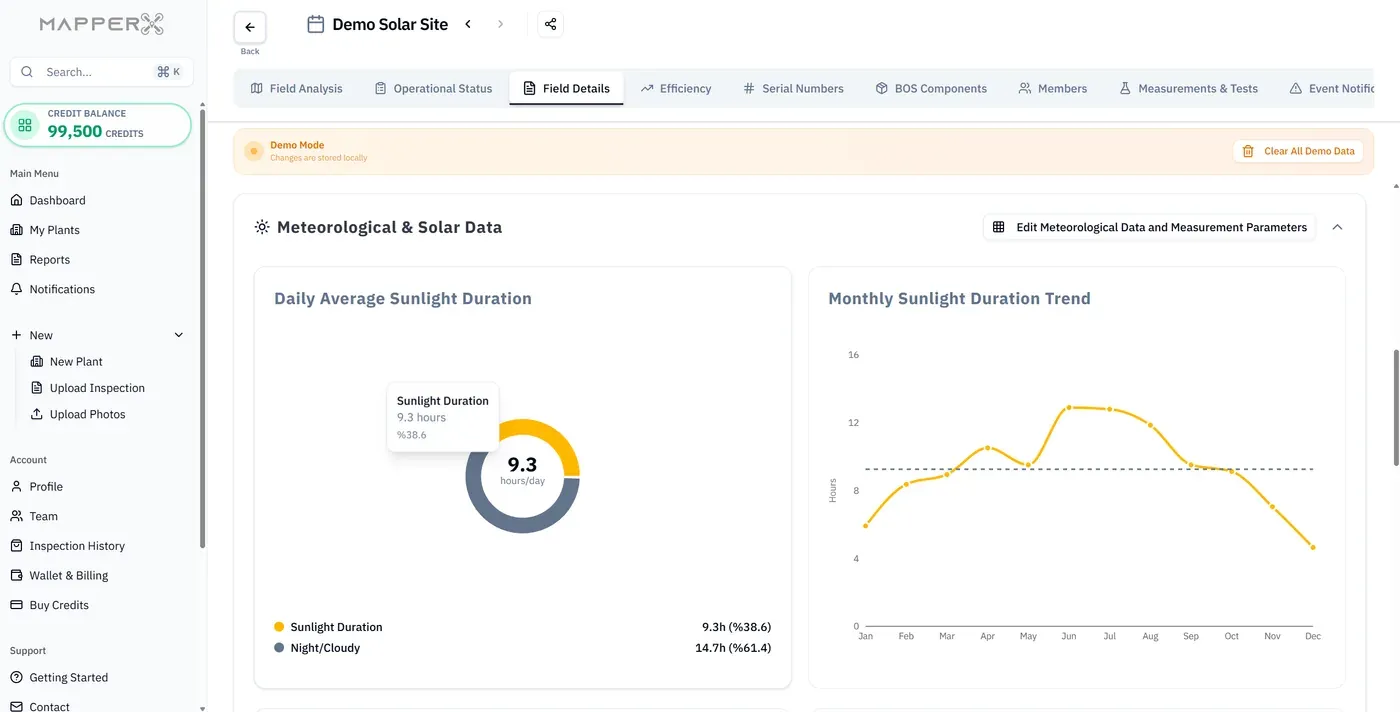Click Edit Meteorological Data and Measurement Parameters
The width and height of the screenshot is (1400, 712).
click(x=1149, y=227)
